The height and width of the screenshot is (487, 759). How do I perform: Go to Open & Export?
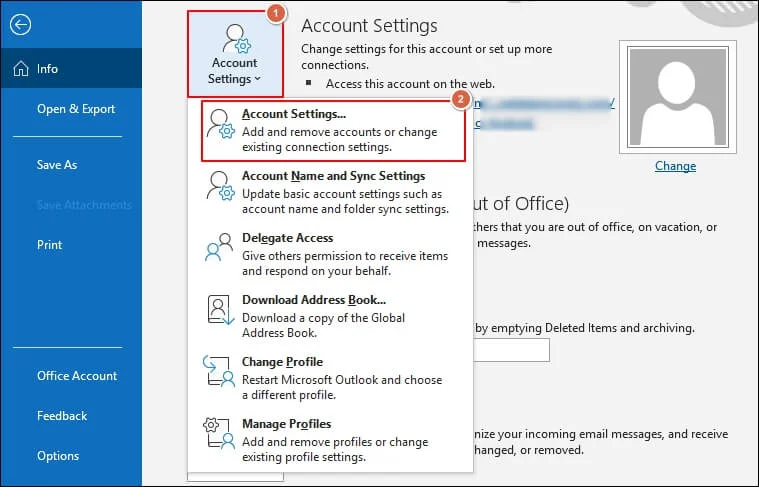(76, 109)
